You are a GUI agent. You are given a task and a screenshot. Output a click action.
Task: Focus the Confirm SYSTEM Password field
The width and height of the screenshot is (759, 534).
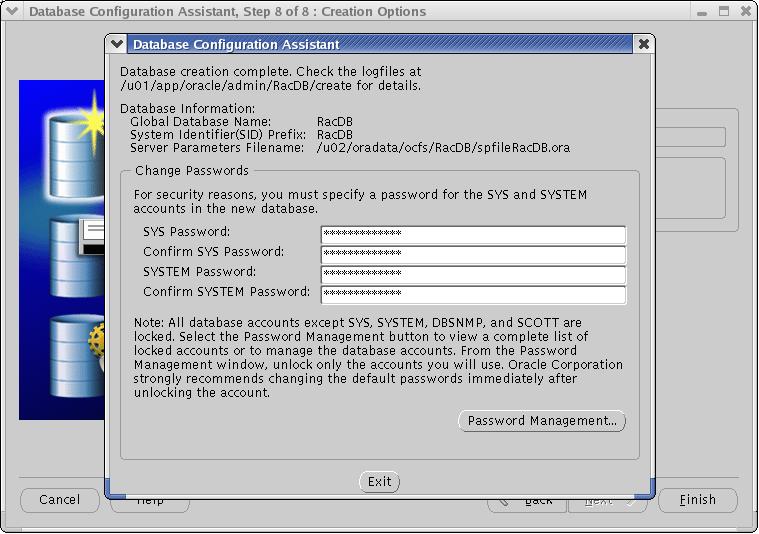coord(473,295)
